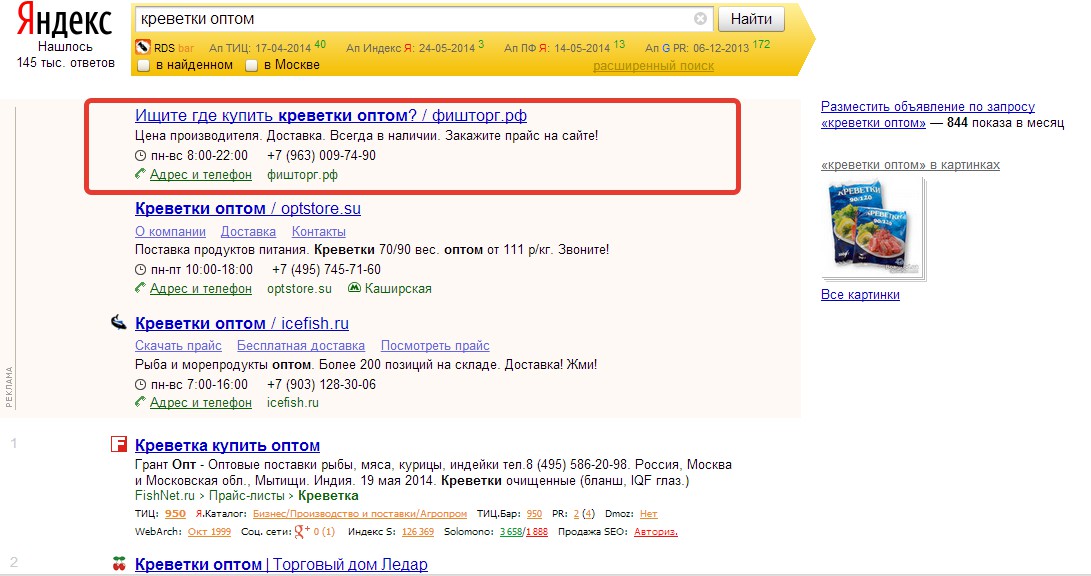This screenshot has width=1091, height=576.
Task: Click Ап ПФ Я: 14-05-2014 in RDS bar
Action: click(557, 48)
